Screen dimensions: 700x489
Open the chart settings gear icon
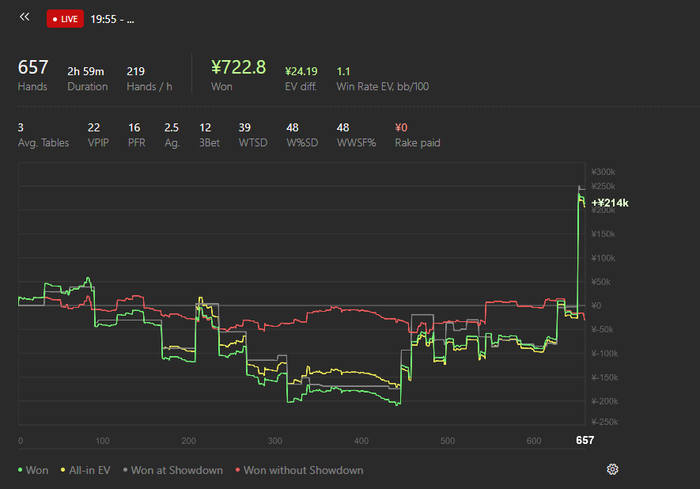pos(612,469)
